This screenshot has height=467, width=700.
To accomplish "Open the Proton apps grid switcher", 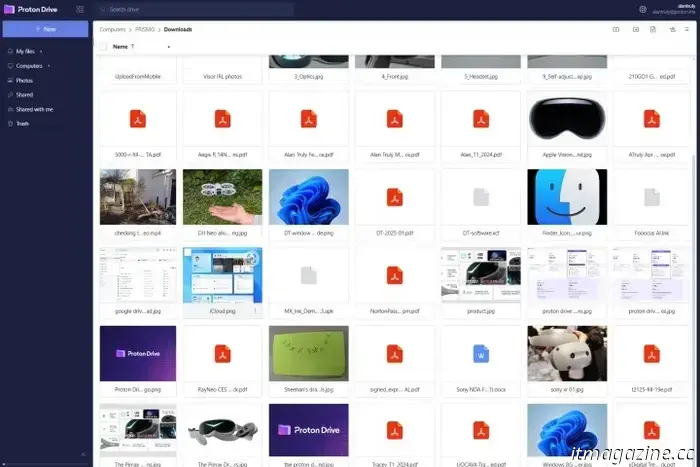I will pyautogui.click(x=80, y=9).
